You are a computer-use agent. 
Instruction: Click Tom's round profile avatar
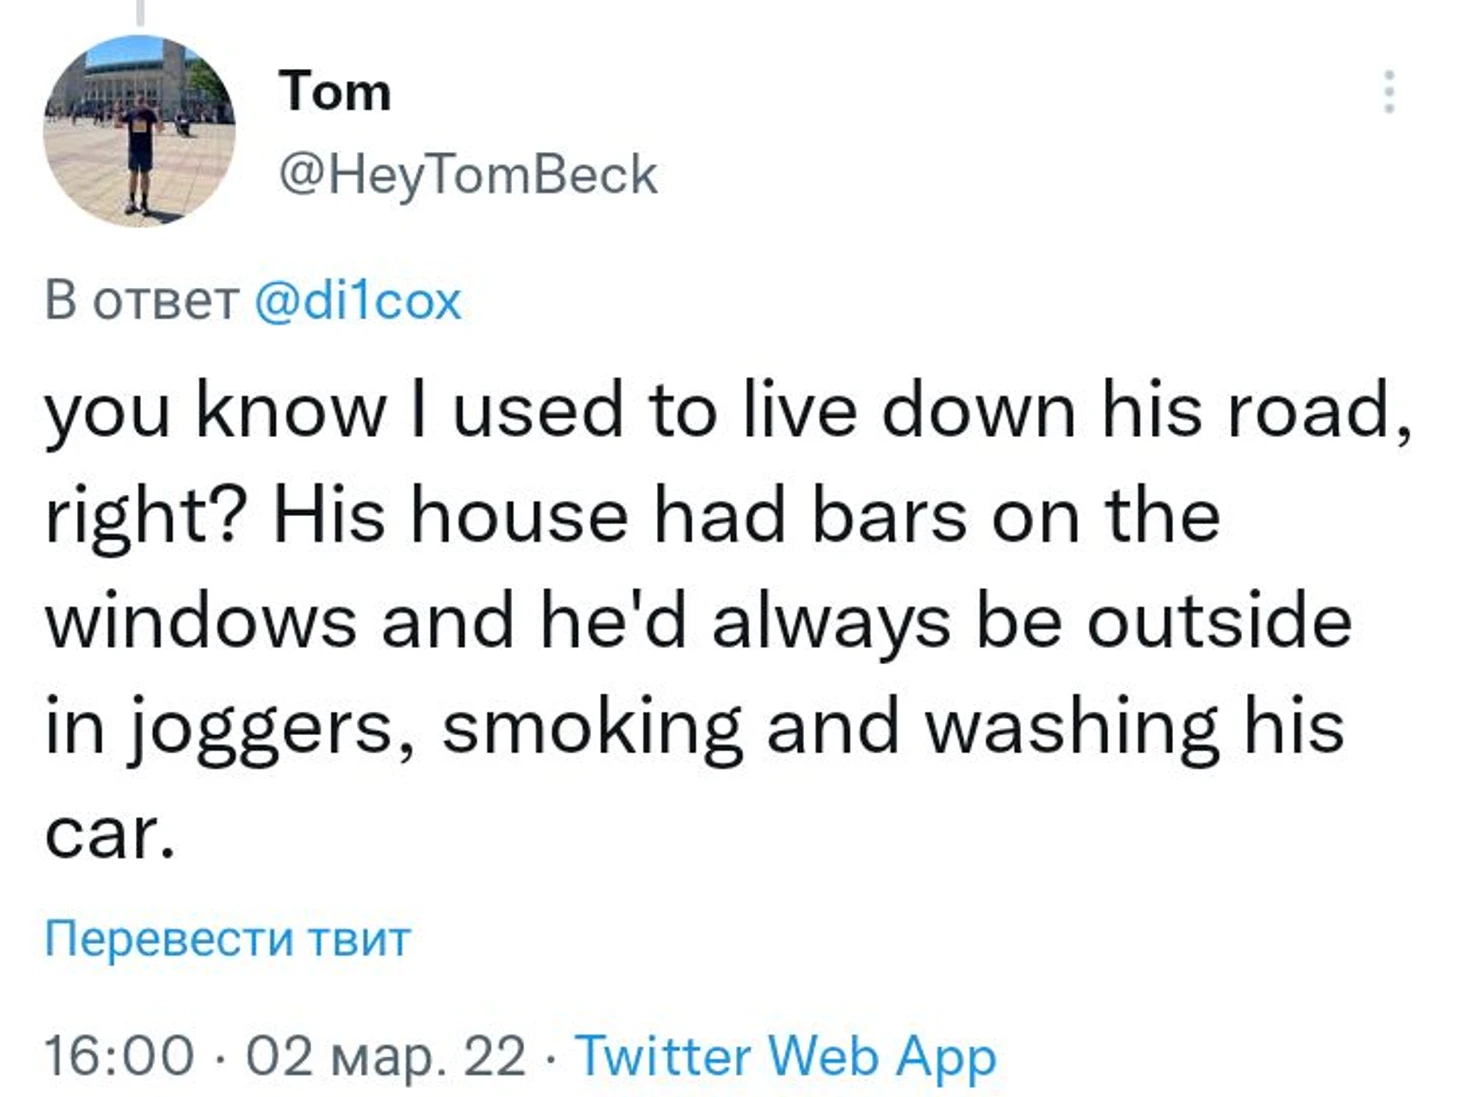coord(139,132)
